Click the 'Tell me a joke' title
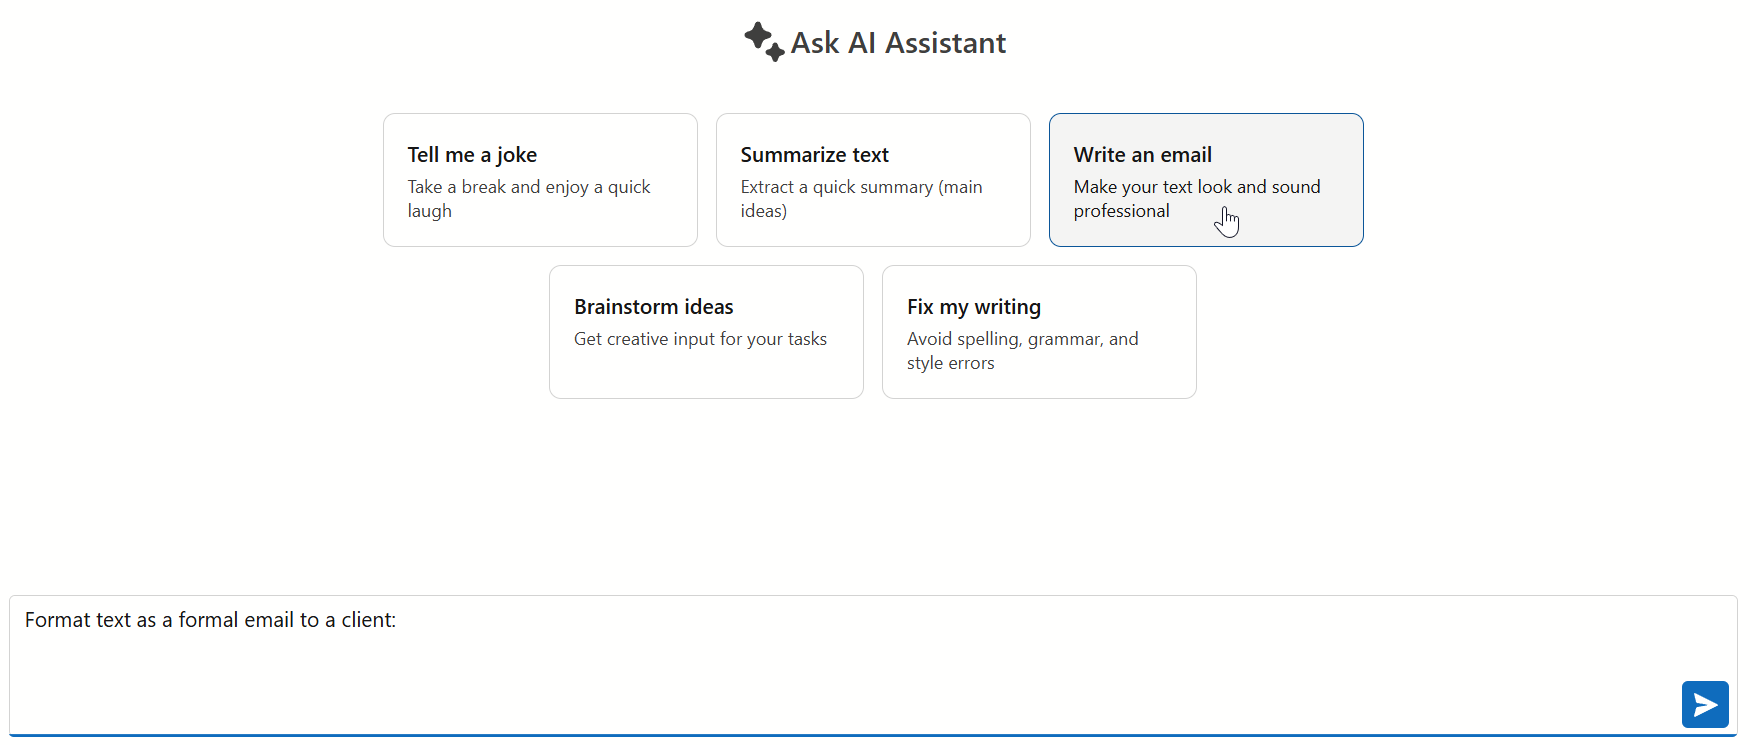Screen dimensions: 1750x745 coord(472,155)
